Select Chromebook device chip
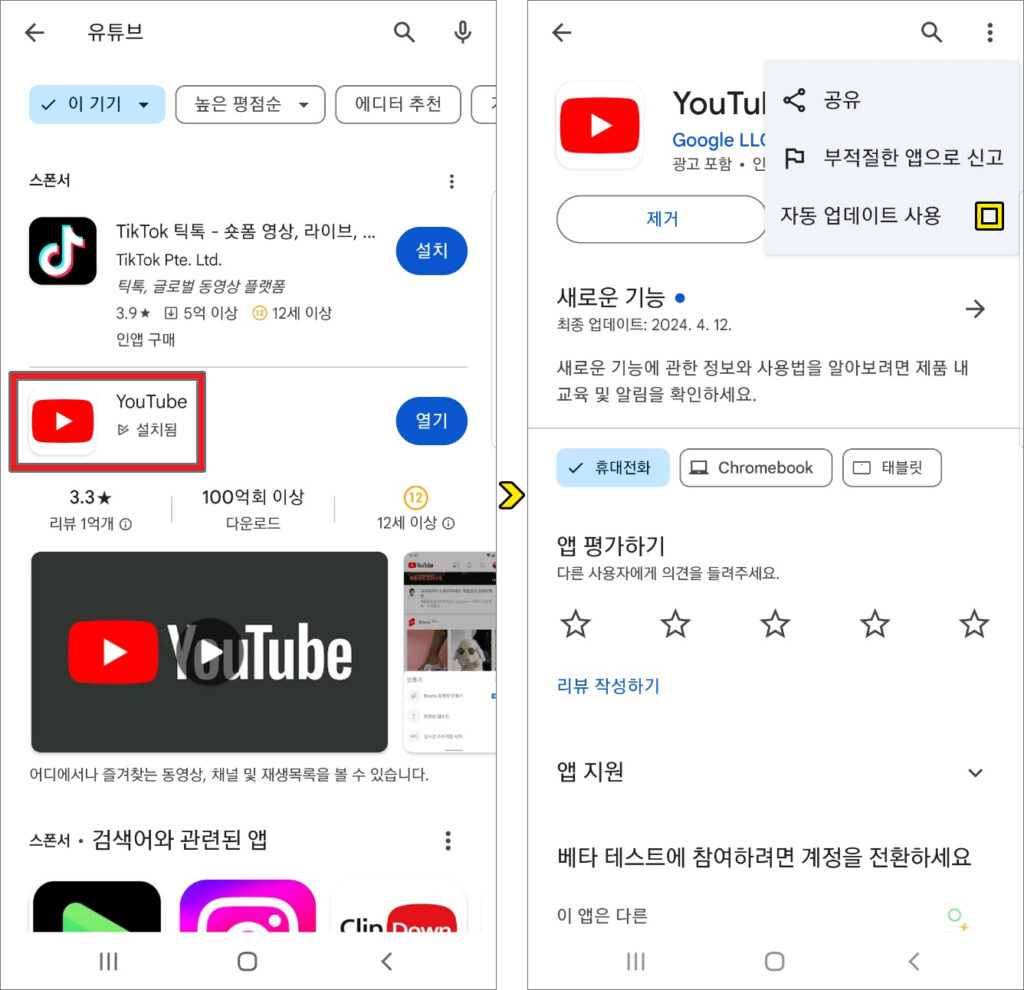1024x990 pixels. click(756, 468)
